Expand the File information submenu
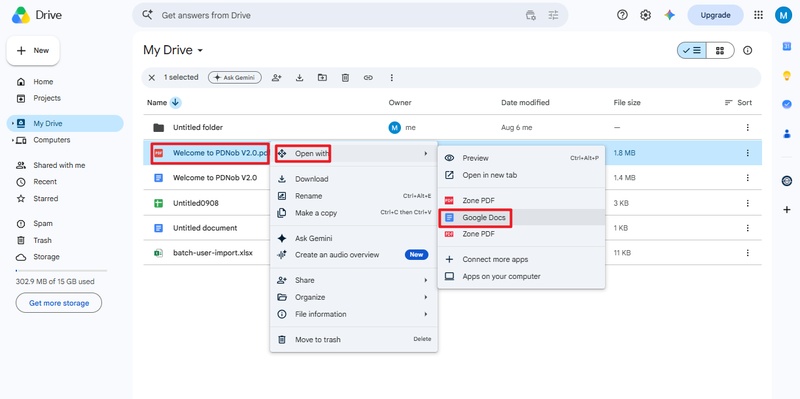 (354, 314)
